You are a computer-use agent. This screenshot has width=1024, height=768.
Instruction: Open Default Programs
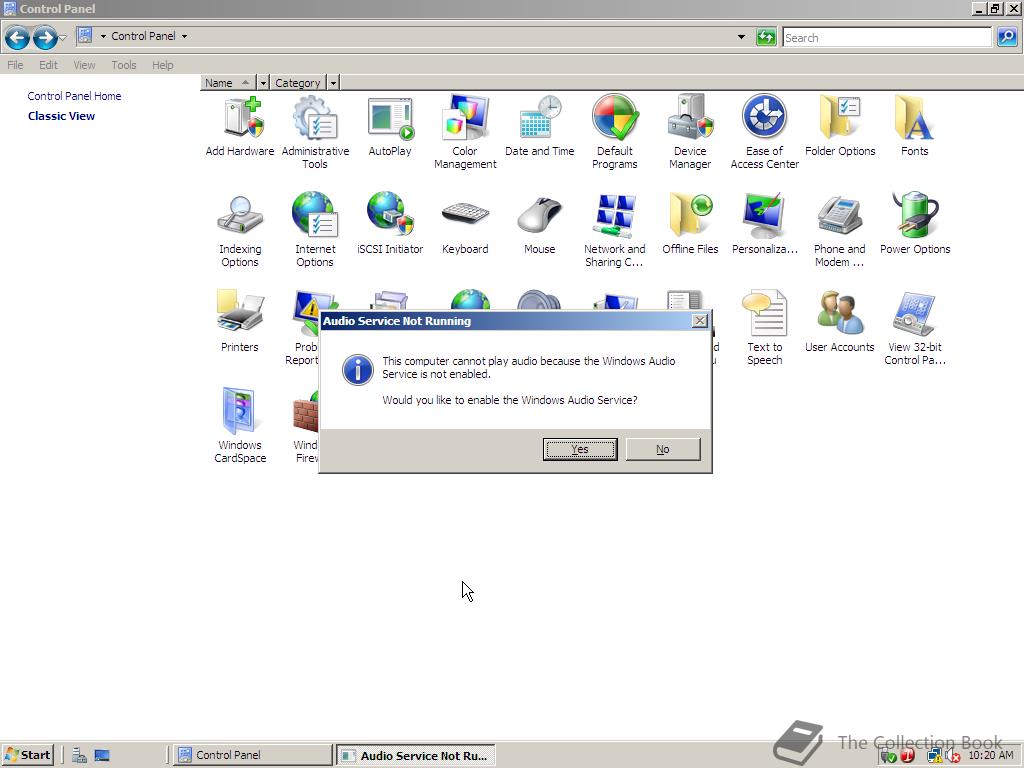click(615, 133)
